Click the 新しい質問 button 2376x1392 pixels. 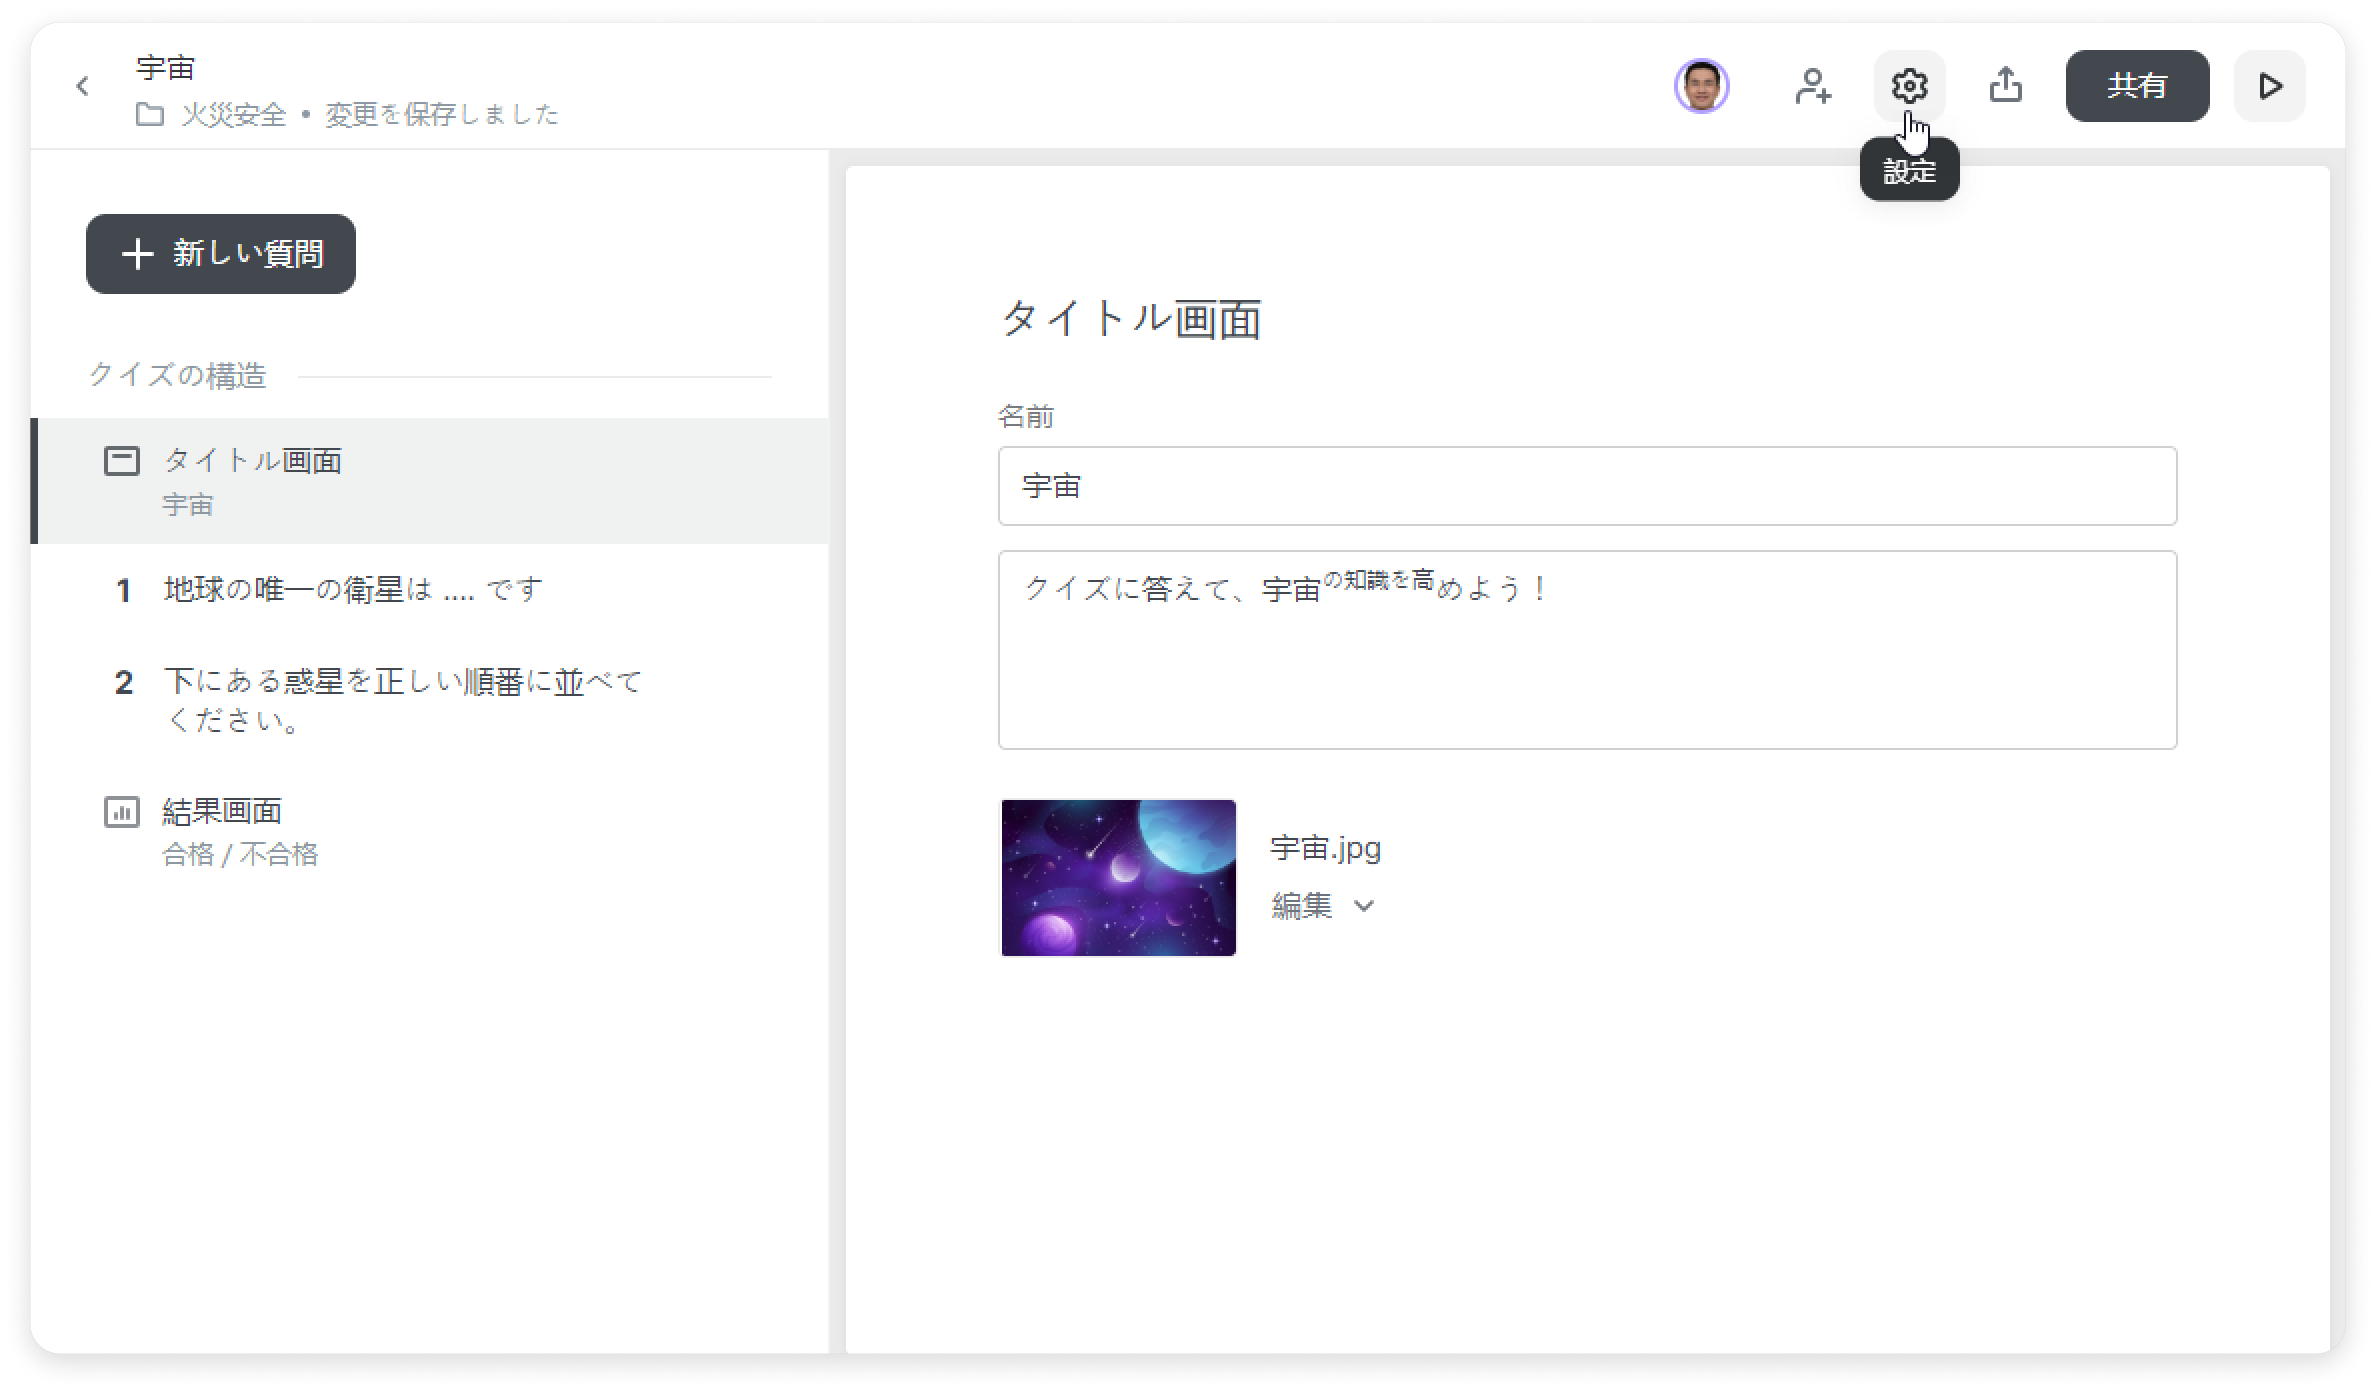(x=221, y=254)
